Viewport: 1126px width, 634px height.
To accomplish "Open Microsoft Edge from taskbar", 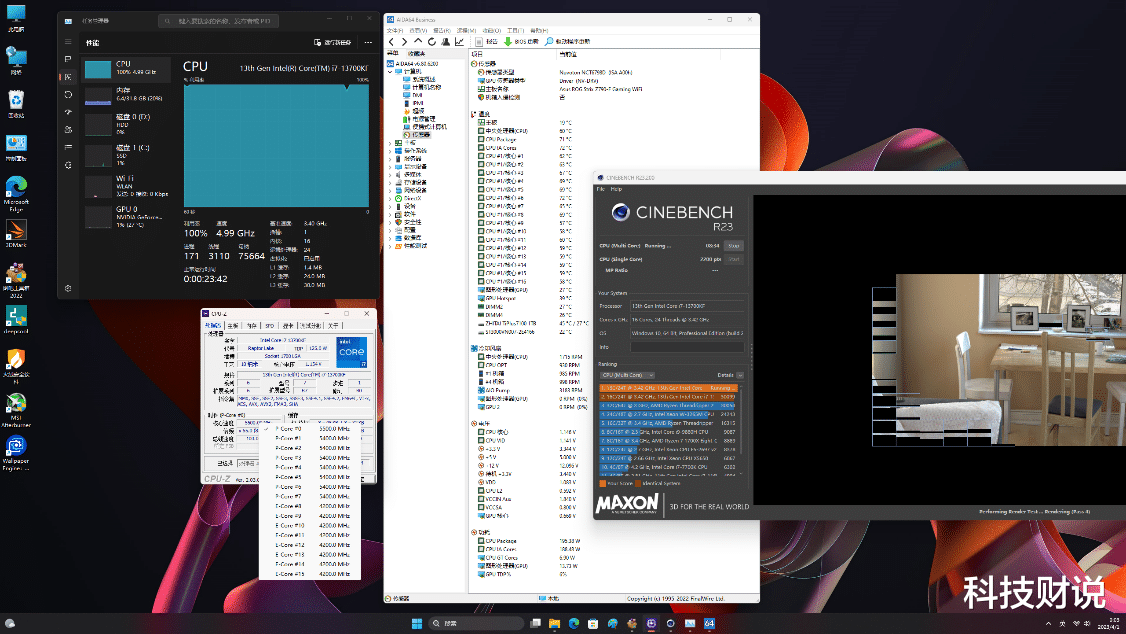I will pos(574,623).
